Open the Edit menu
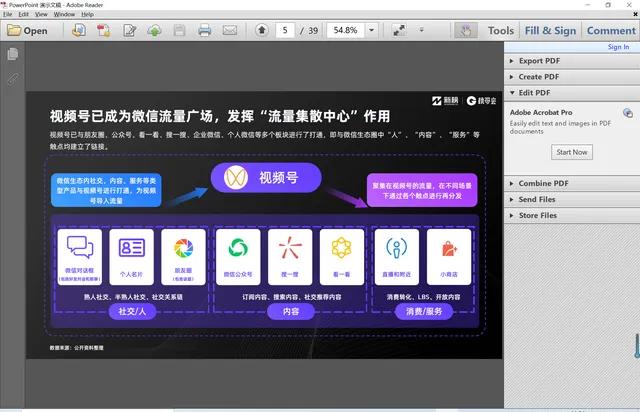The image size is (640, 412). click(x=23, y=14)
